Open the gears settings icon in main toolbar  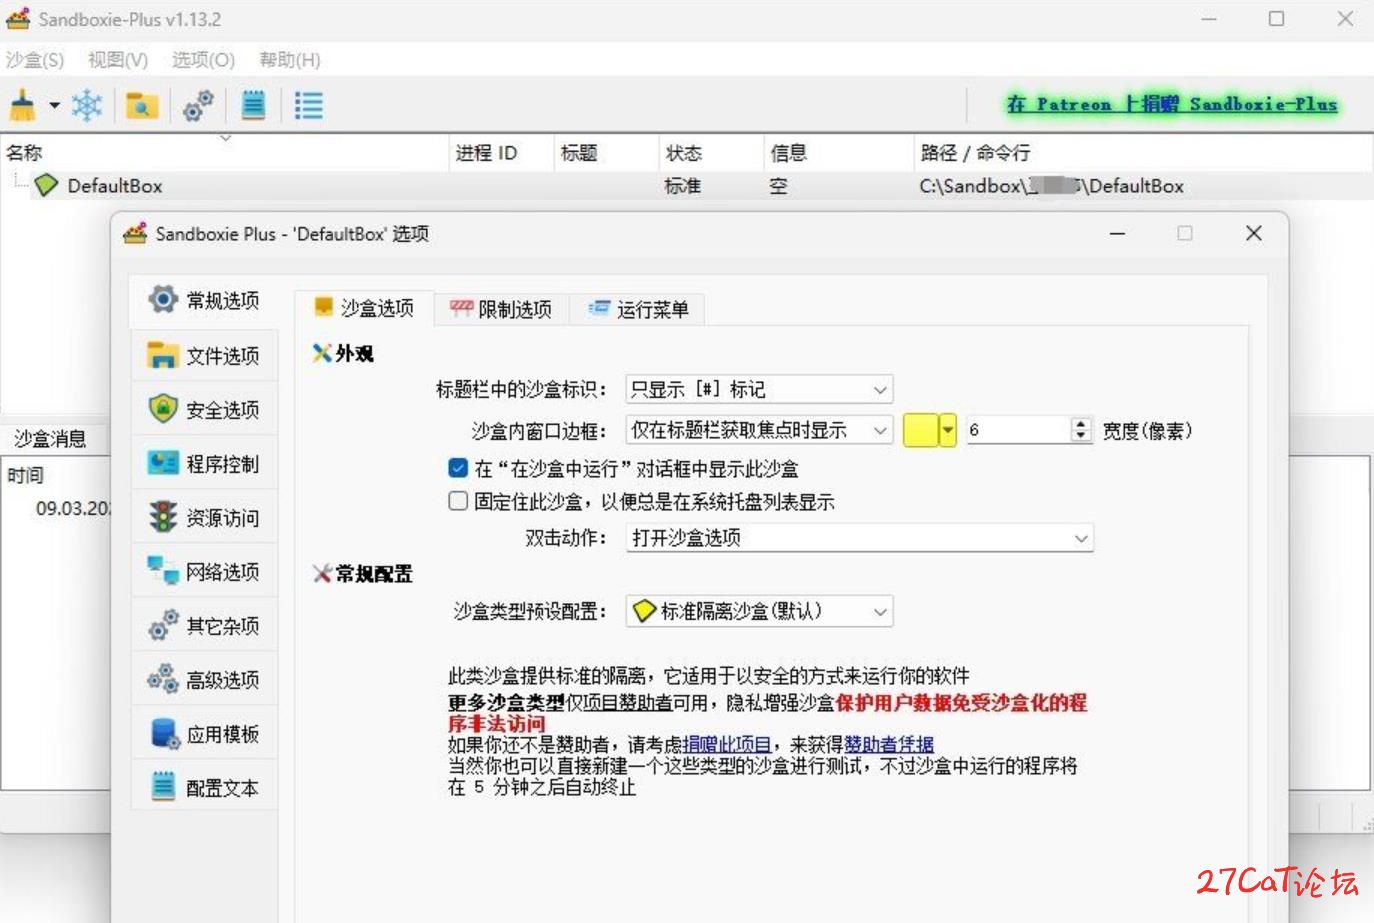pos(198,105)
